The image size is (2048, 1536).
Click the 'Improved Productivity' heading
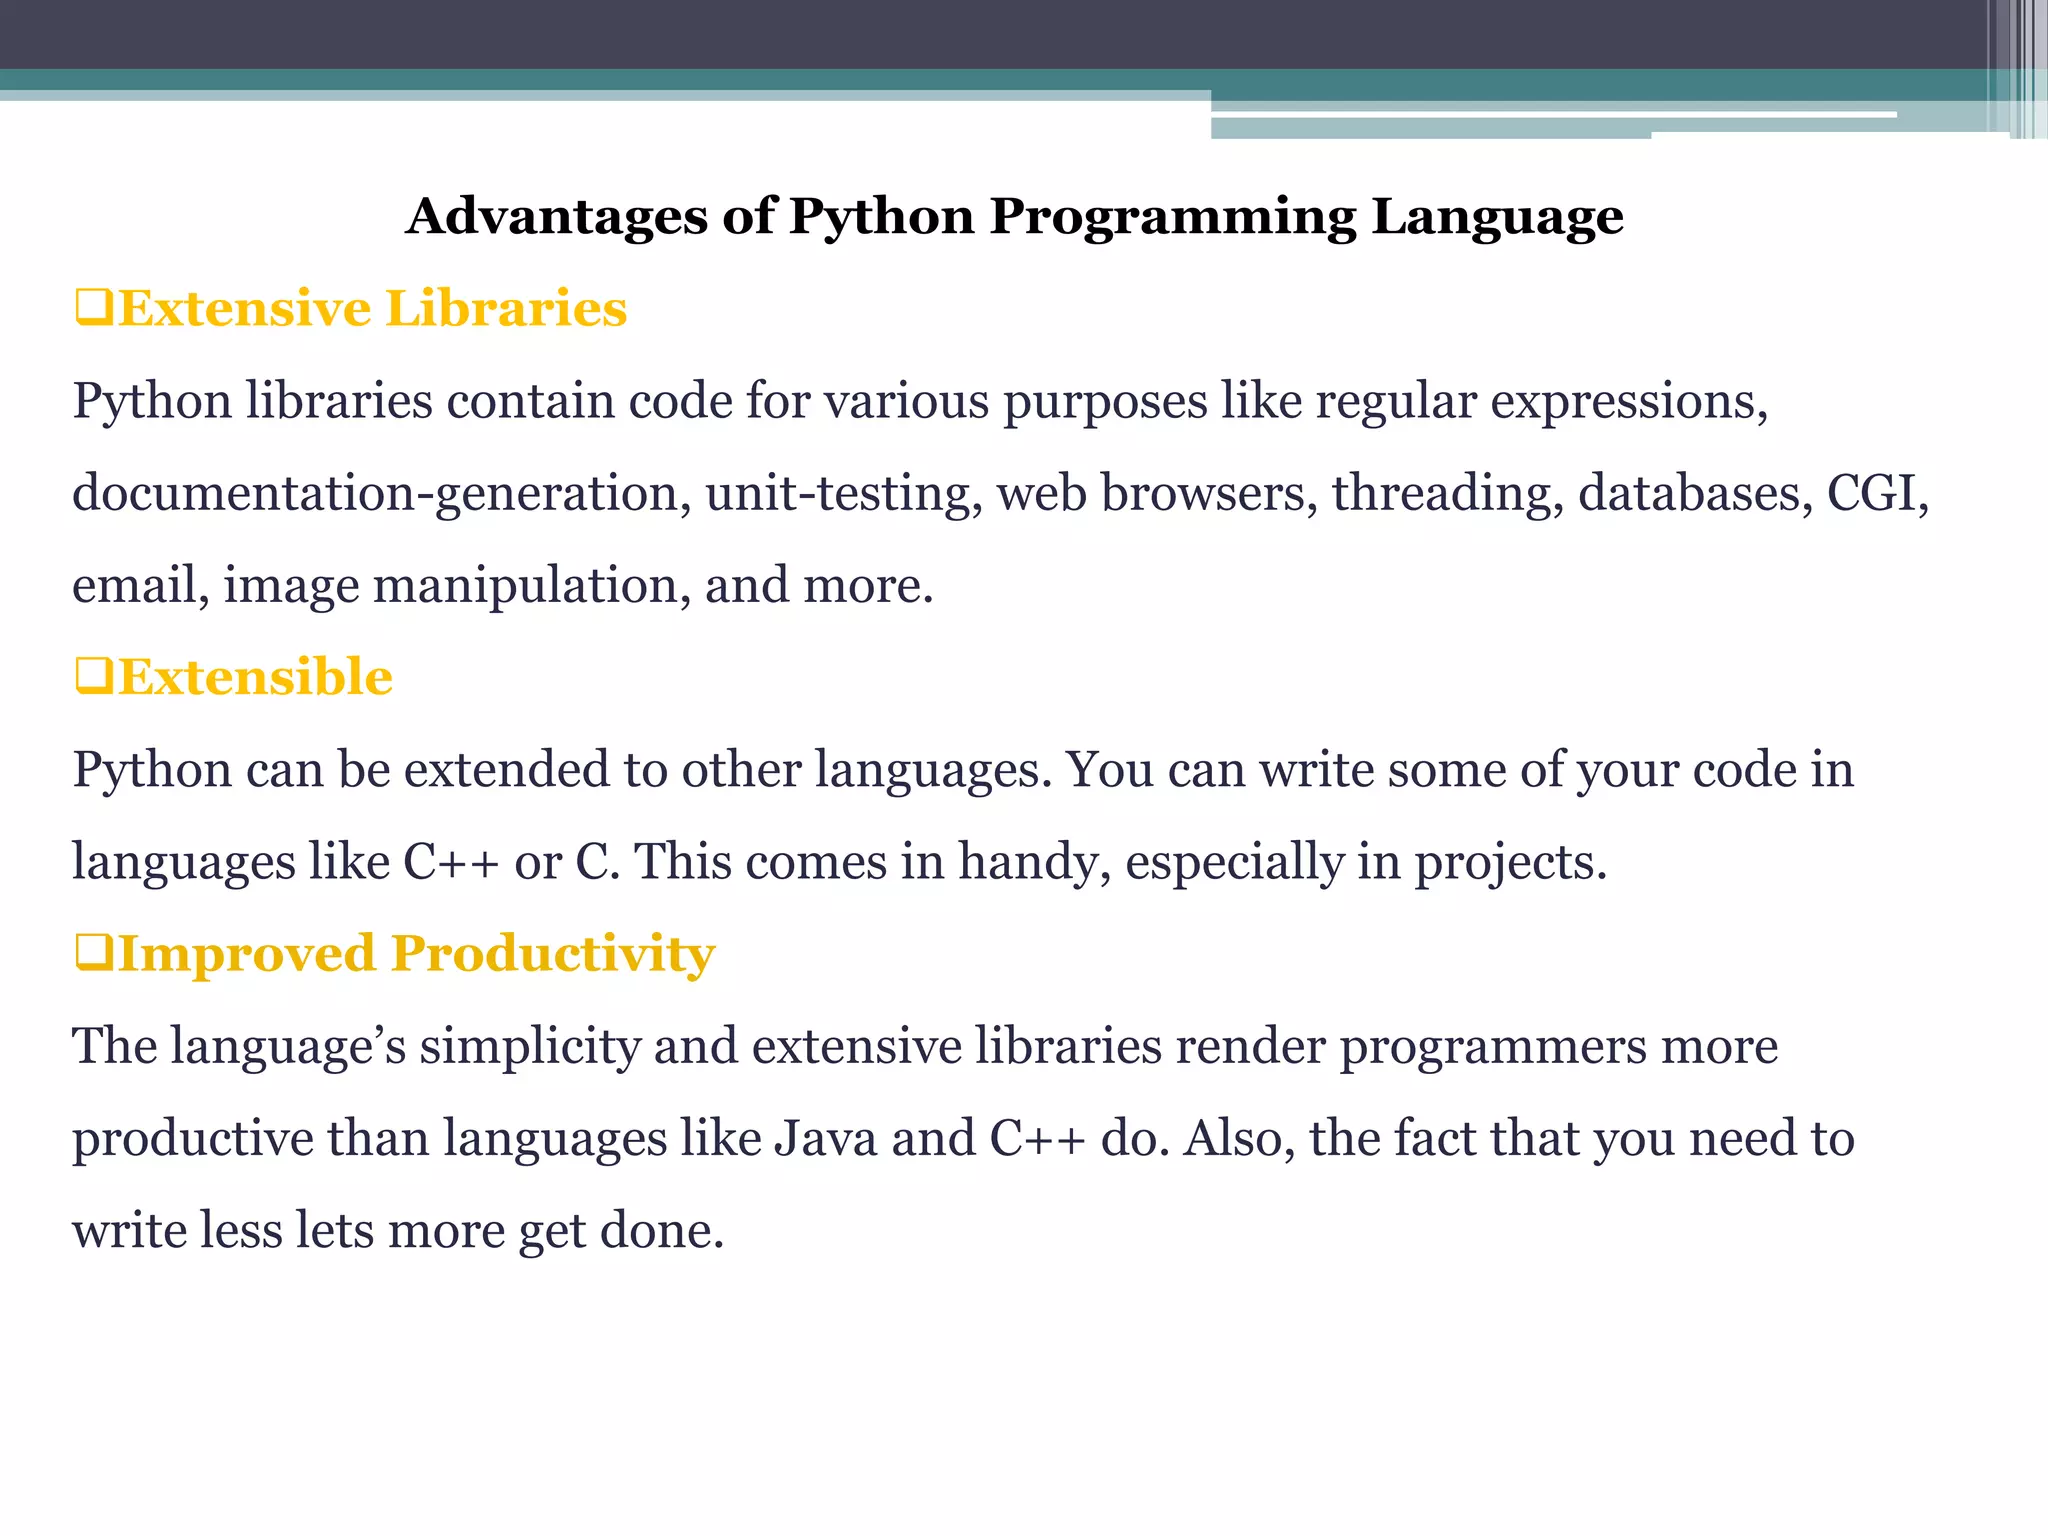tap(416, 954)
